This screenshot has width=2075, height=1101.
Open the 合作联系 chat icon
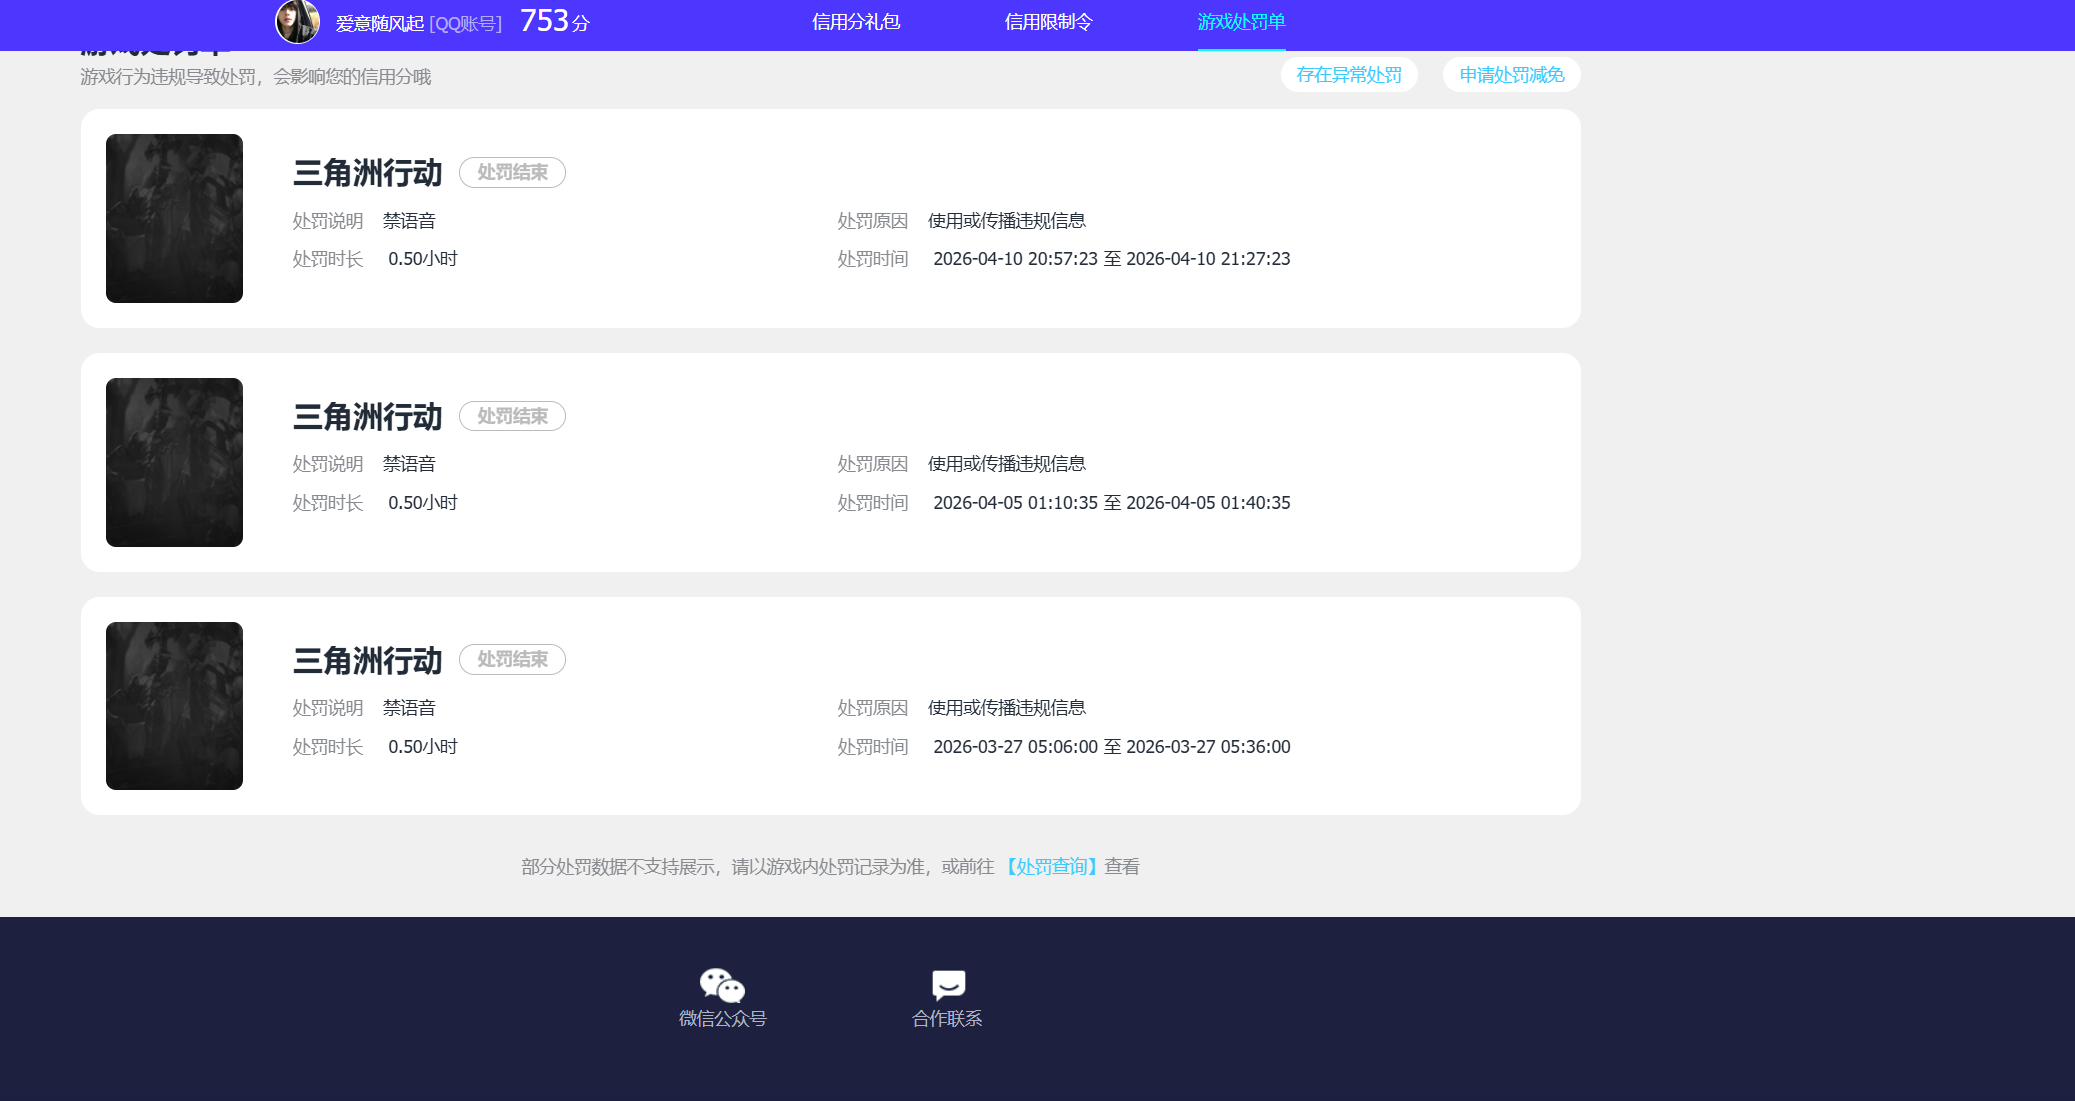coord(948,985)
